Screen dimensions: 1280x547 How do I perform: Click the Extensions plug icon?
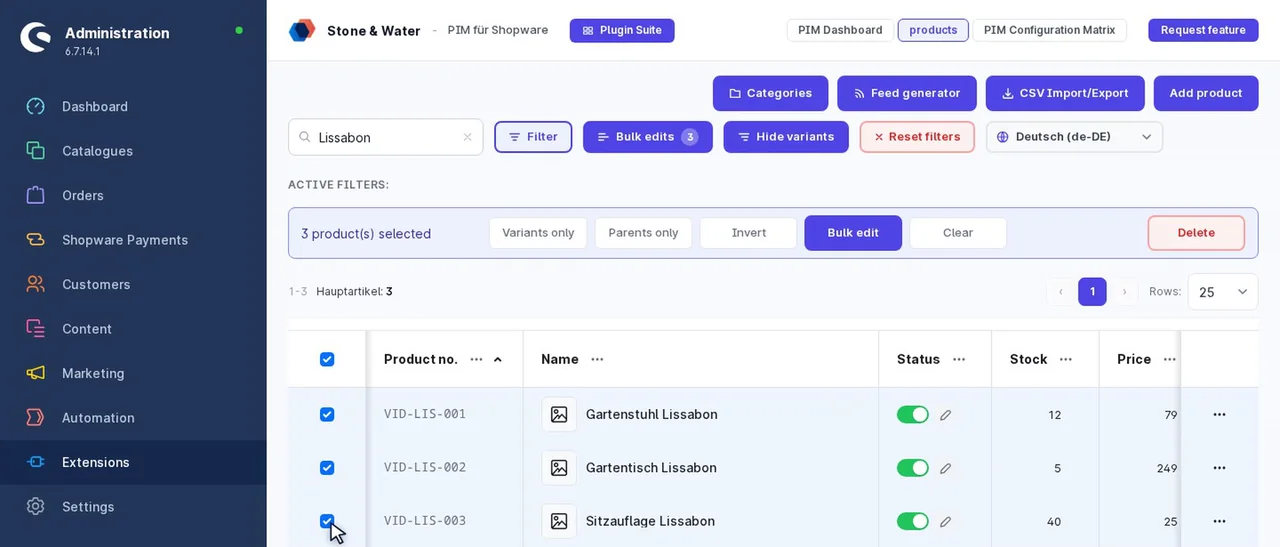point(36,462)
